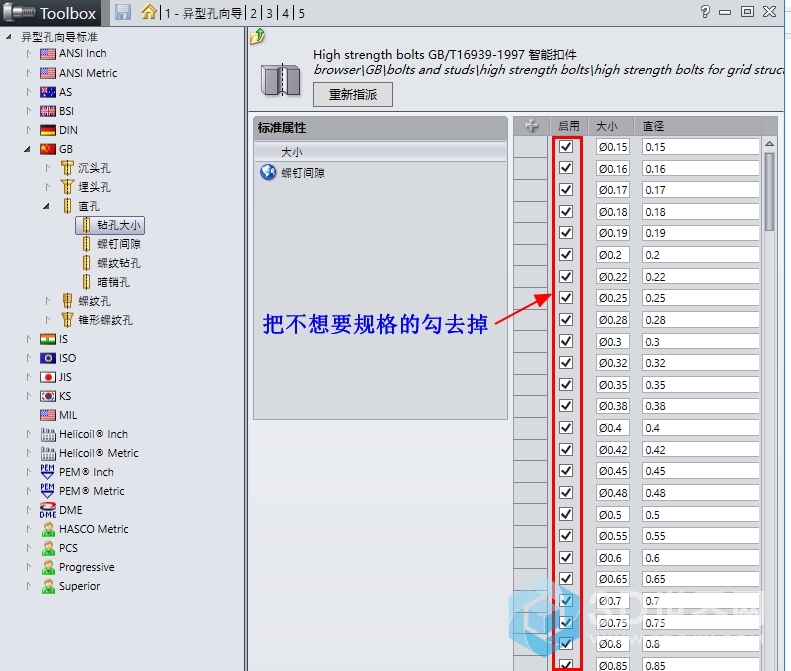Open step 1 异型孔向导 tab
This screenshot has width=791, height=671.
pos(203,13)
